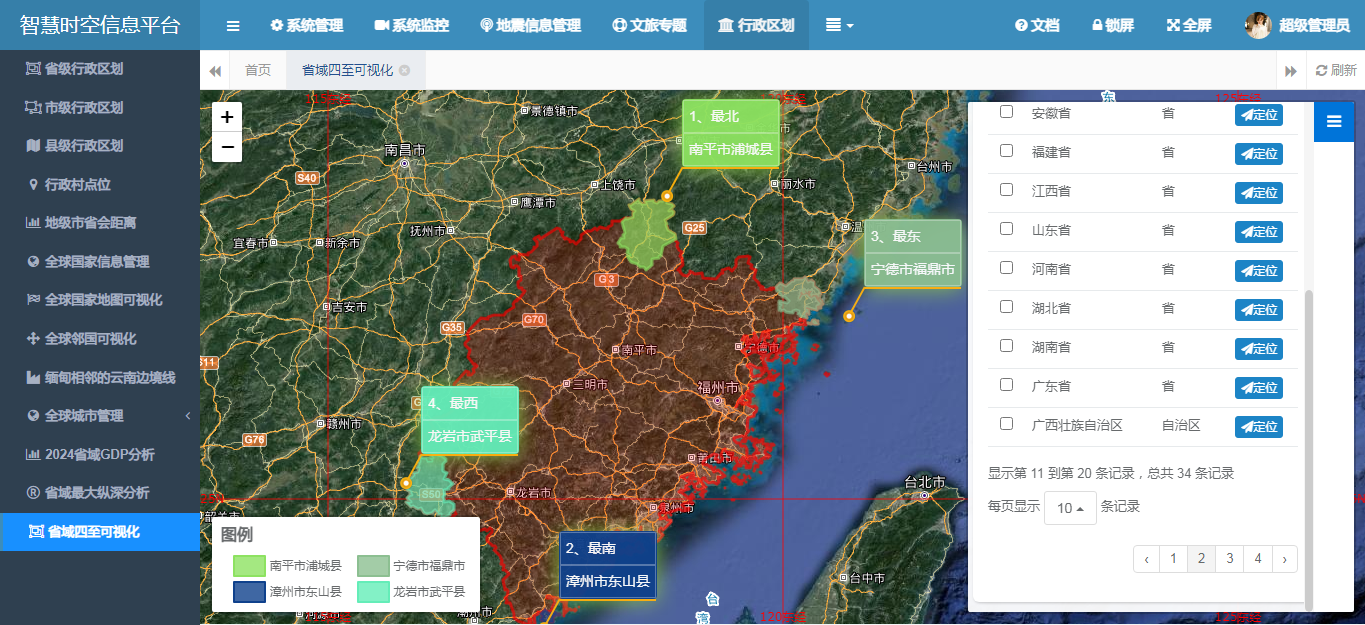Select 行政区划 top menu
Screen dimensions: 1365x625
coord(757,25)
